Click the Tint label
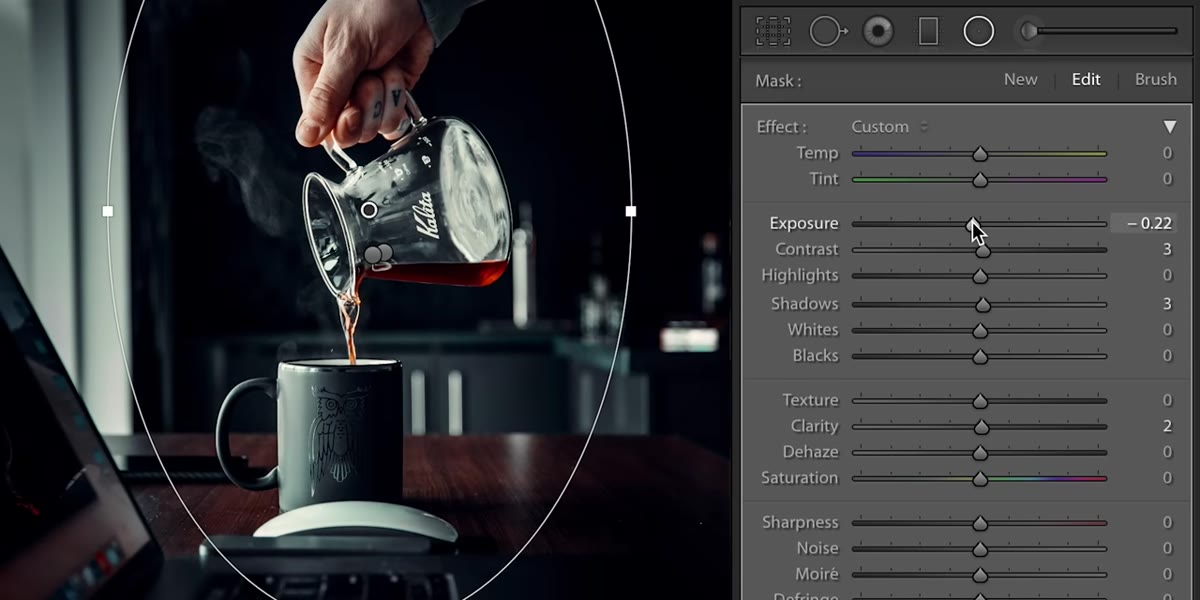 [x=824, y=179]
